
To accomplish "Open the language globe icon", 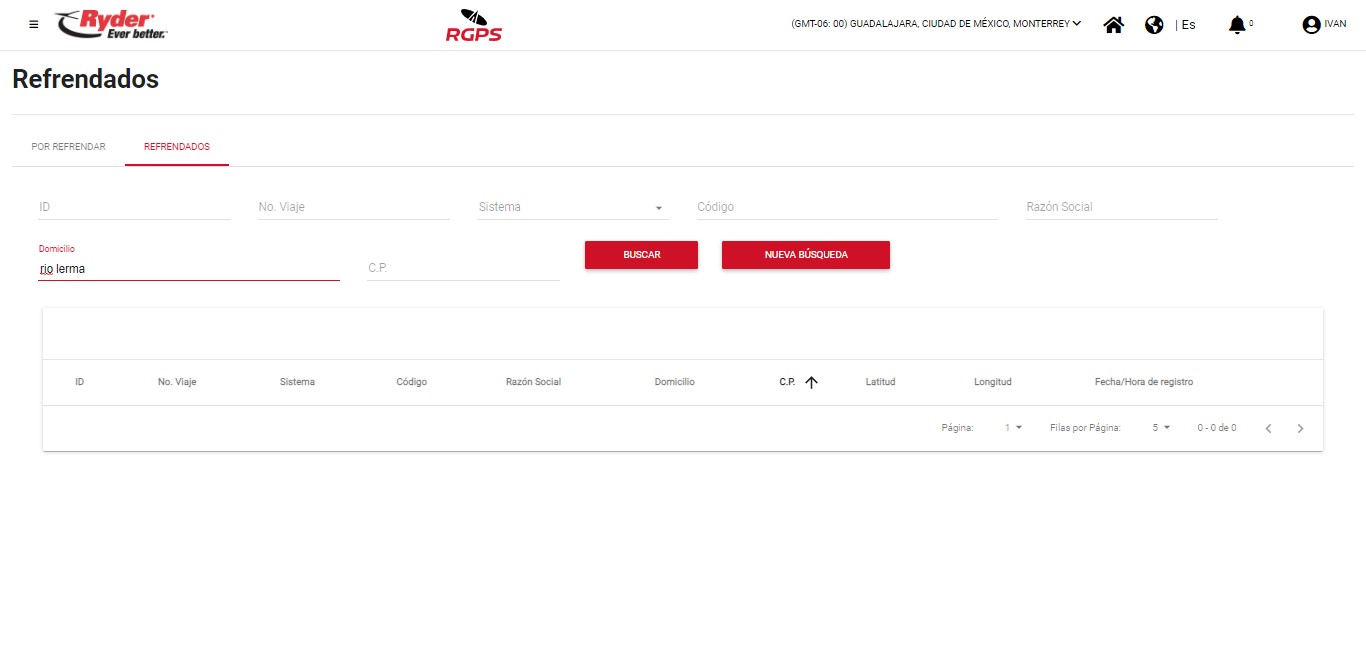I will click(x=1154, y=25).
